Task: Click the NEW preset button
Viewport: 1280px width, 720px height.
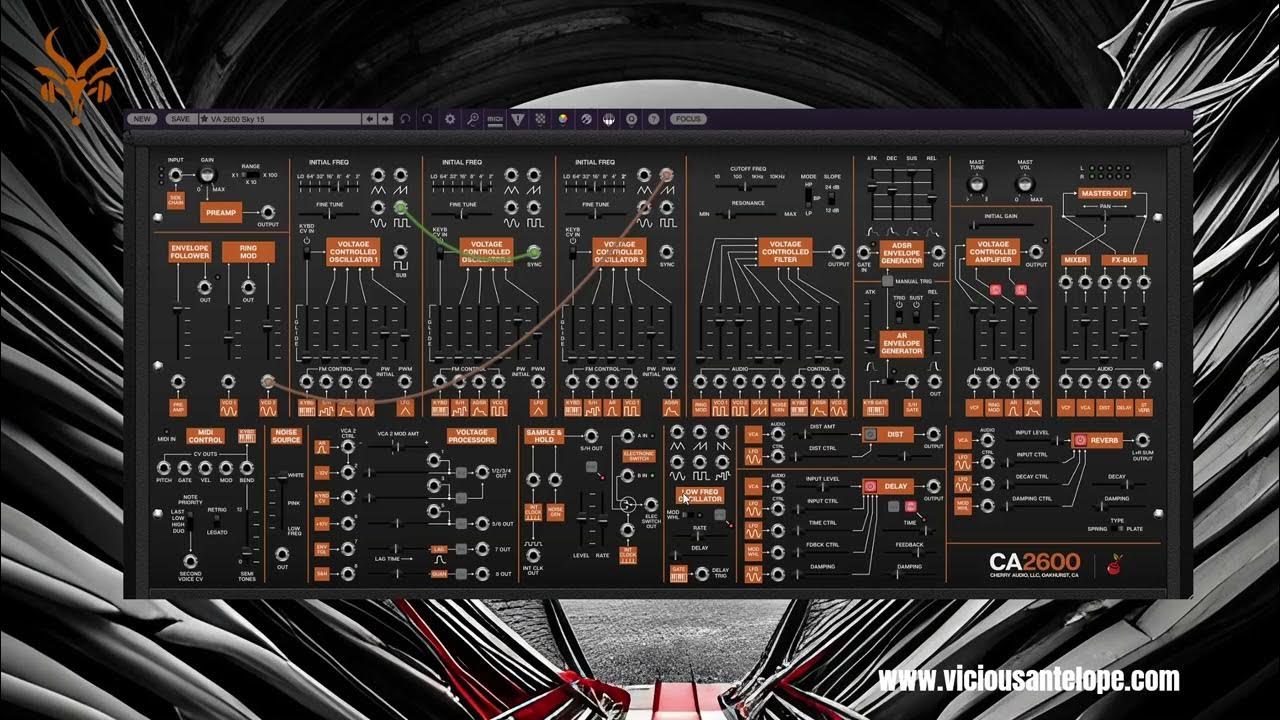Action: click(x=143, y=119)
